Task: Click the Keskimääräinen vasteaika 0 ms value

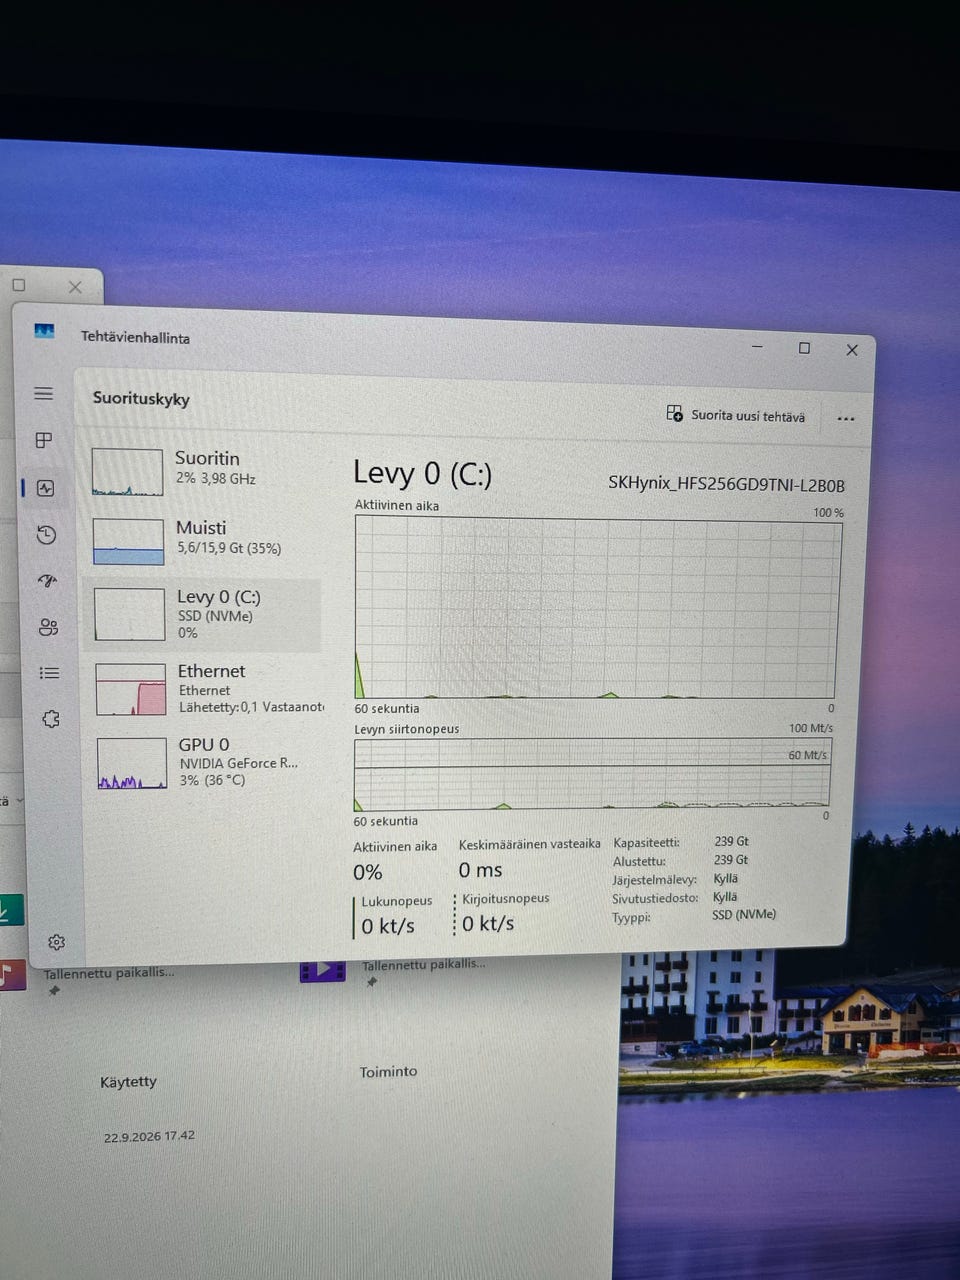Action: tap(480, 870)
